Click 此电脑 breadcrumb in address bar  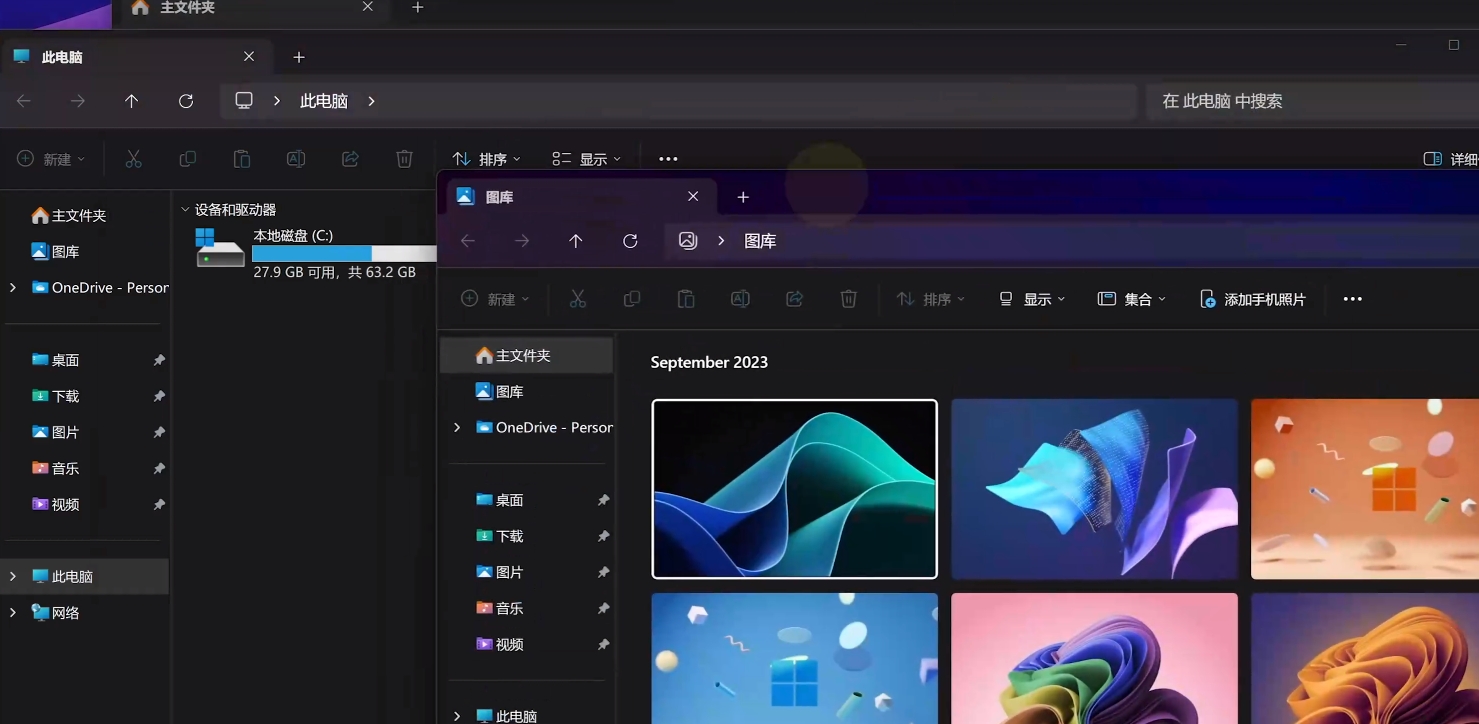324,101
